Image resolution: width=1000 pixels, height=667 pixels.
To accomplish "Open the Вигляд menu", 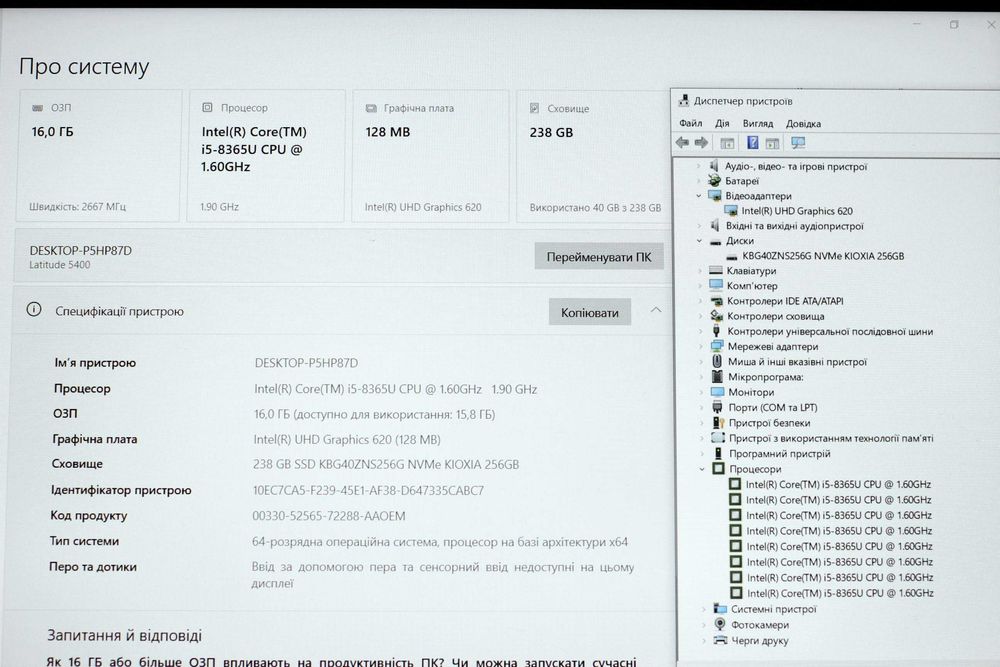I will coord(758,123).
